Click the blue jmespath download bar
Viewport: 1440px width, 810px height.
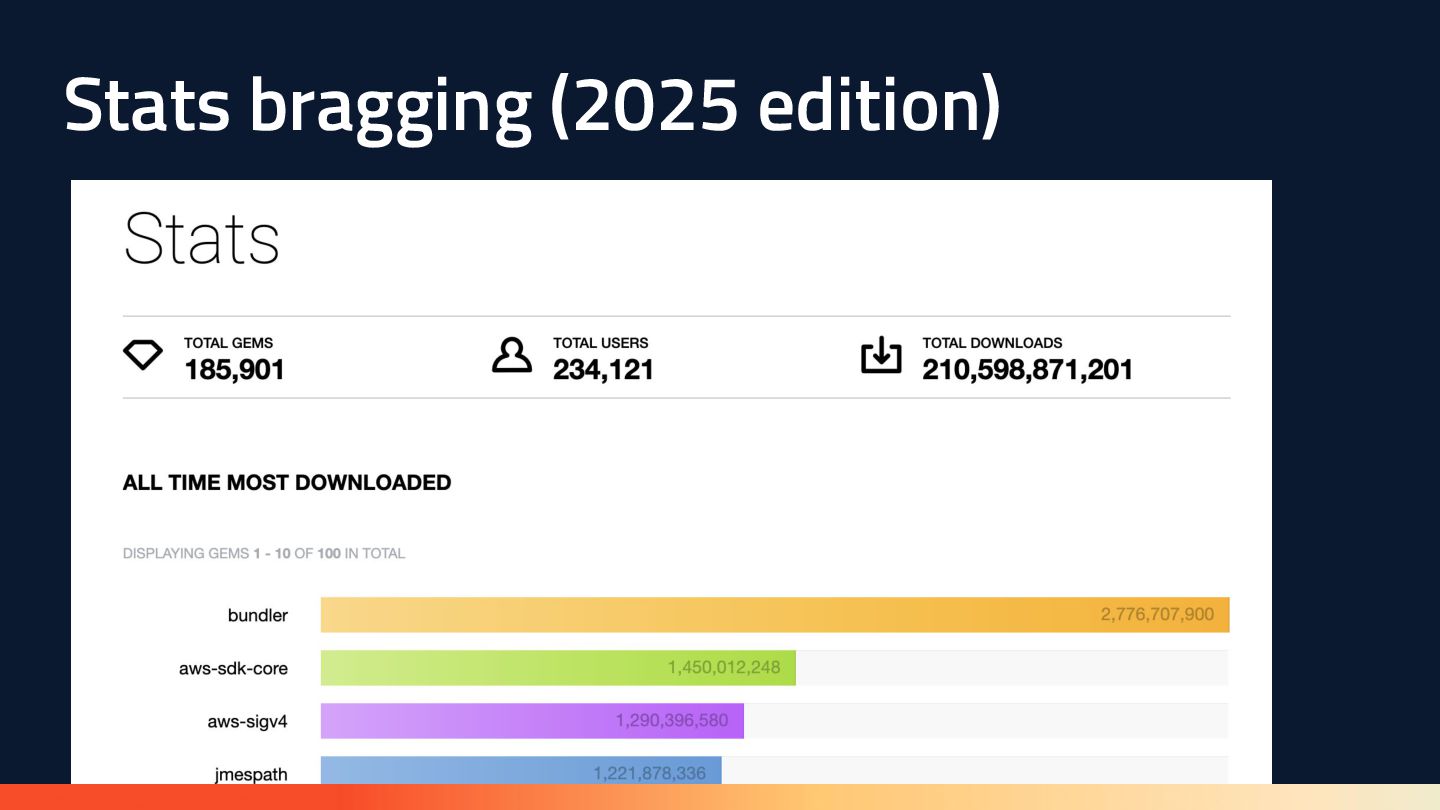[521, 770]
